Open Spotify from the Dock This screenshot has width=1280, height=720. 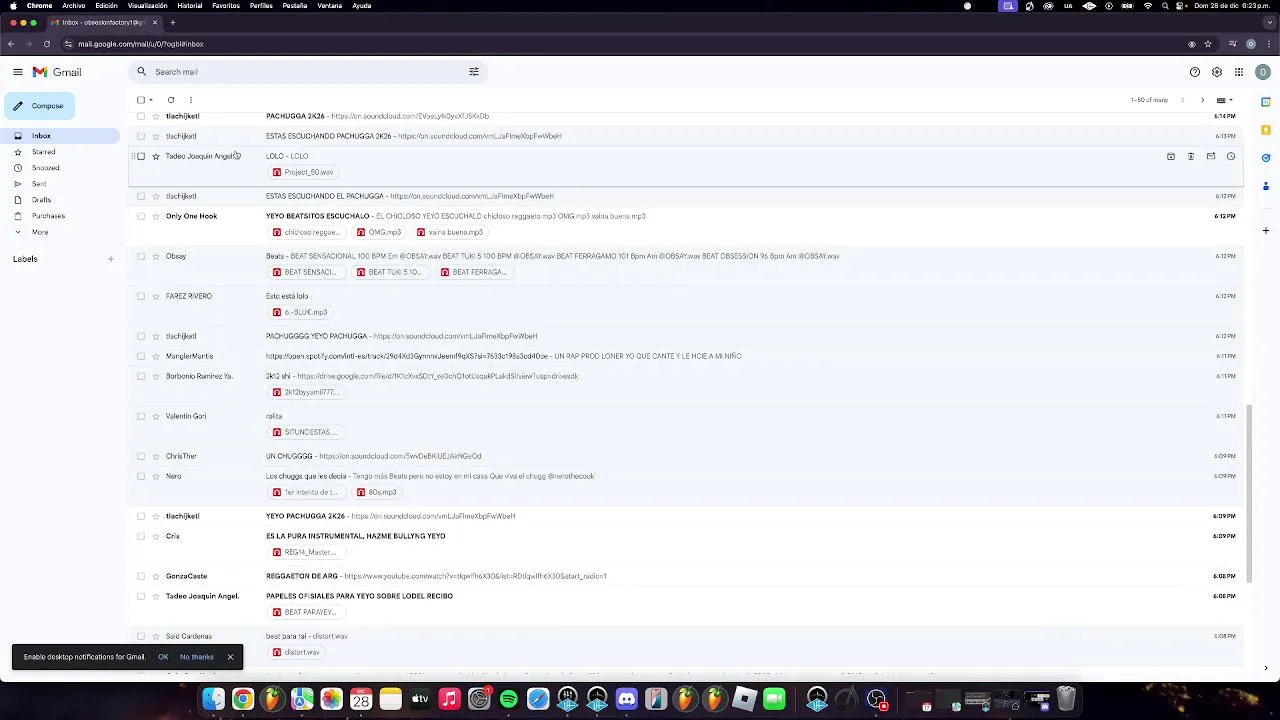(508, 699)
